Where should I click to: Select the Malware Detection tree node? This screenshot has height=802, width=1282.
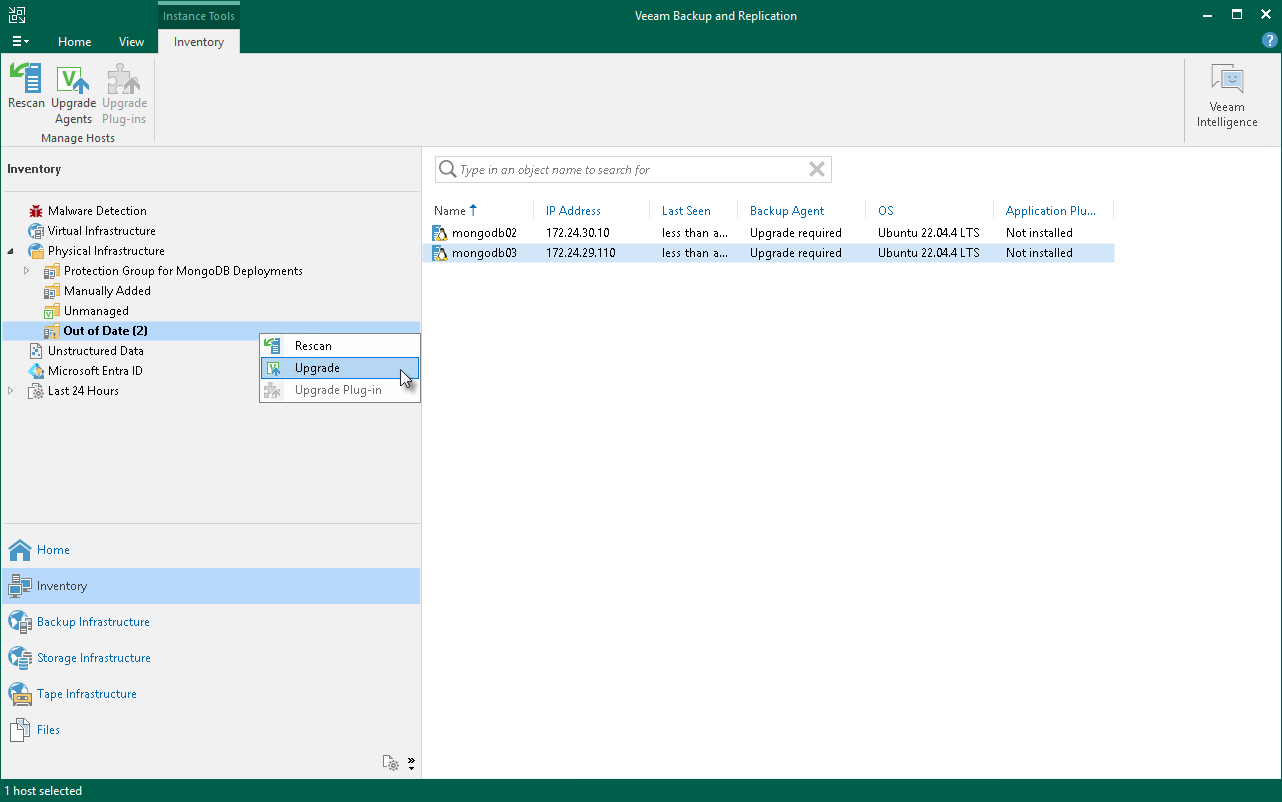click(96, 211)
